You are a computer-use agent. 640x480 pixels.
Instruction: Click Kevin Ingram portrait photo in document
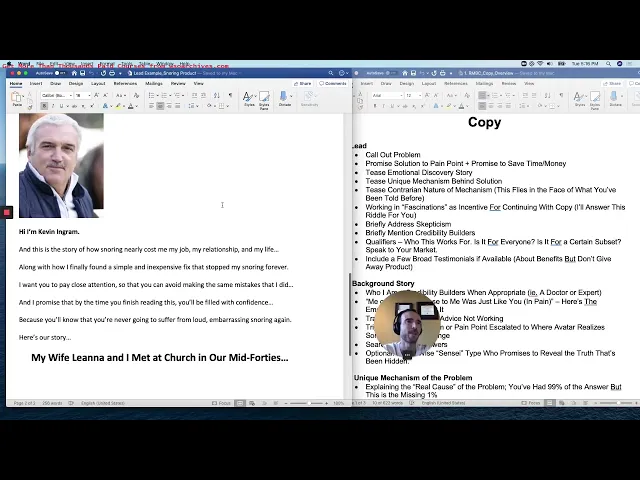click(61, 165)
